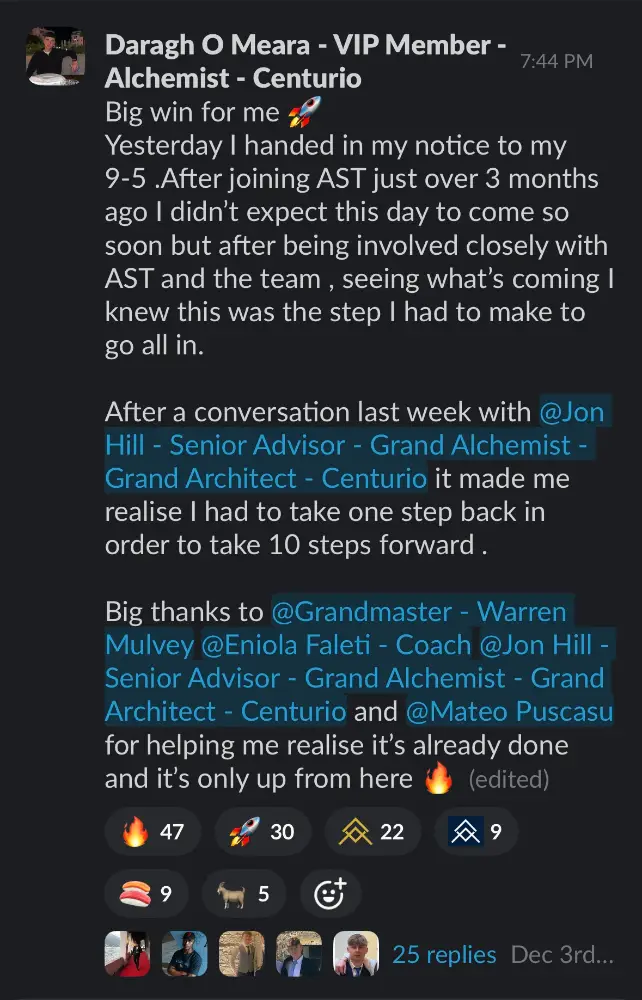Open the Mateo Puscasu mention

click(x=509, y=712)
